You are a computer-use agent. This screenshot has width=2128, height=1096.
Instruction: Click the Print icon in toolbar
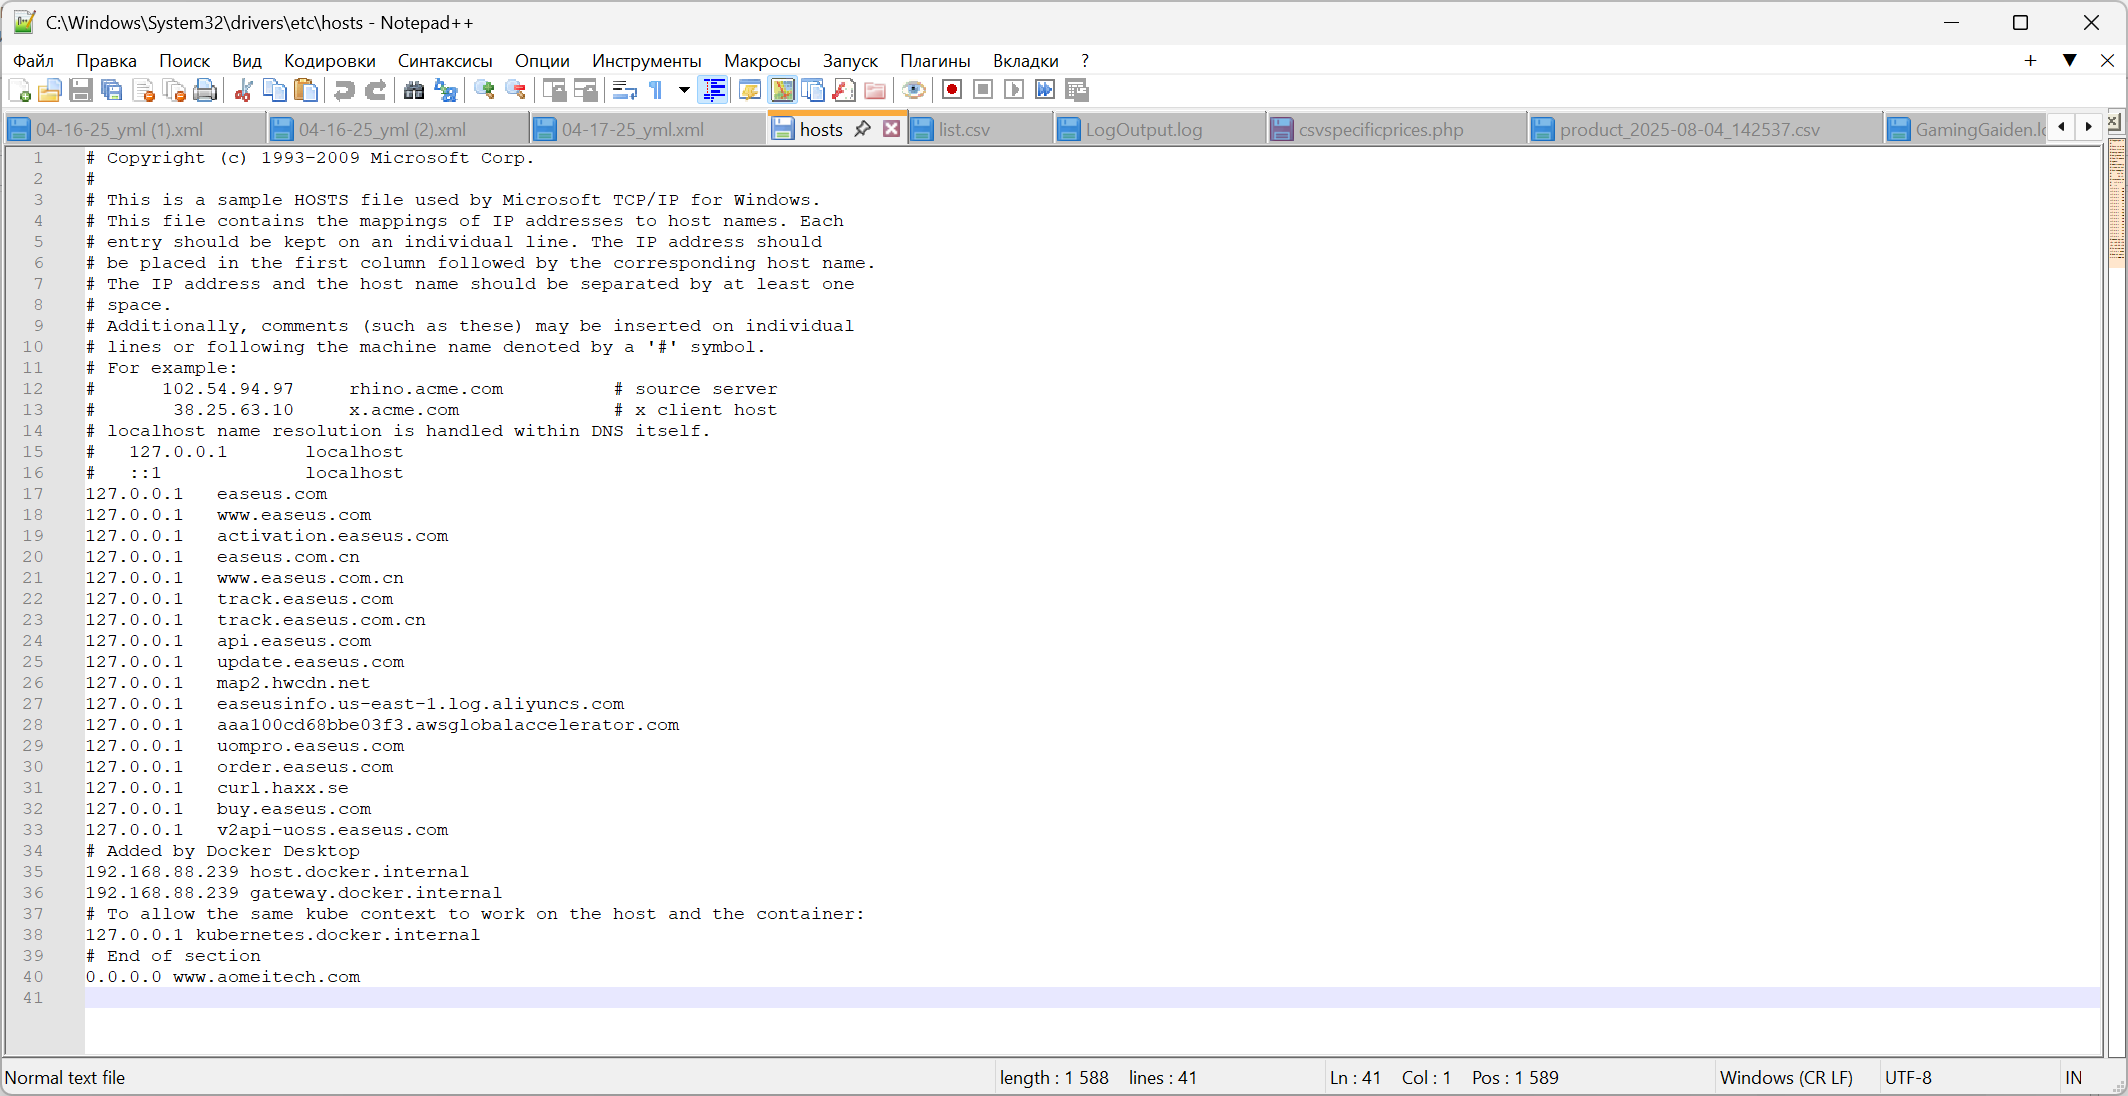point(205,91)
